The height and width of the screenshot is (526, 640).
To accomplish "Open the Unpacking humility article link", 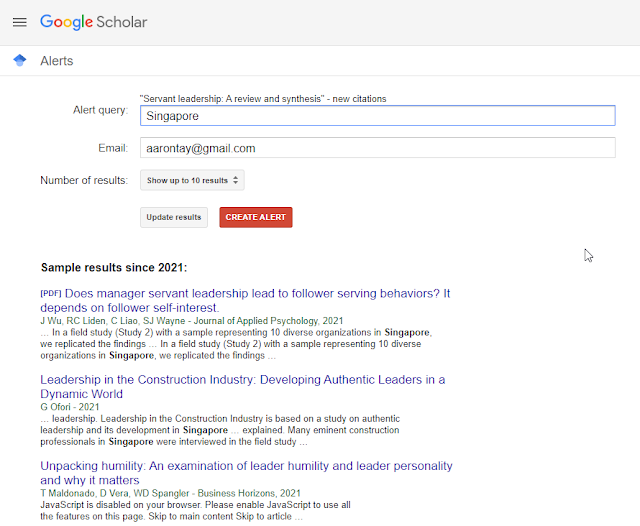I will pyautogui.click(x=246, y=473).
